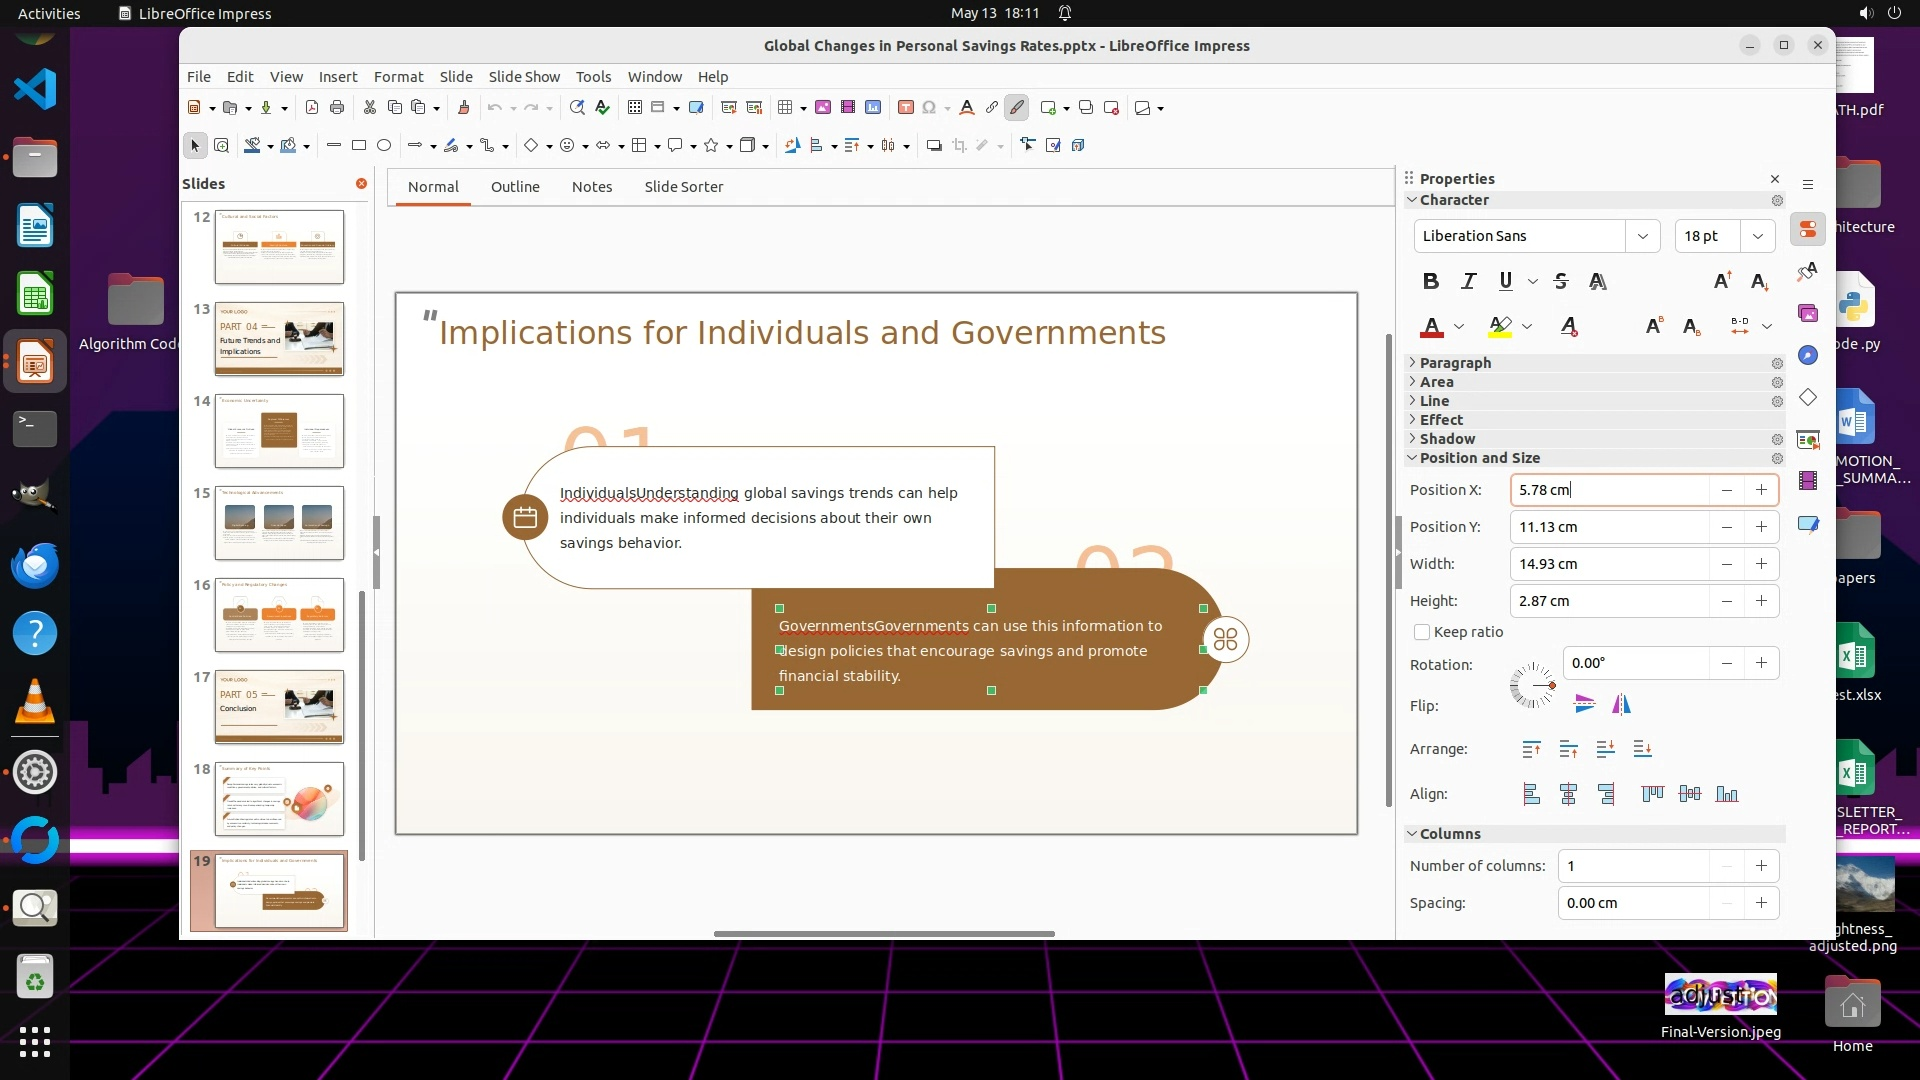
Task: Select the Rectangle drawing tool
Action: (x=359, y=145)
